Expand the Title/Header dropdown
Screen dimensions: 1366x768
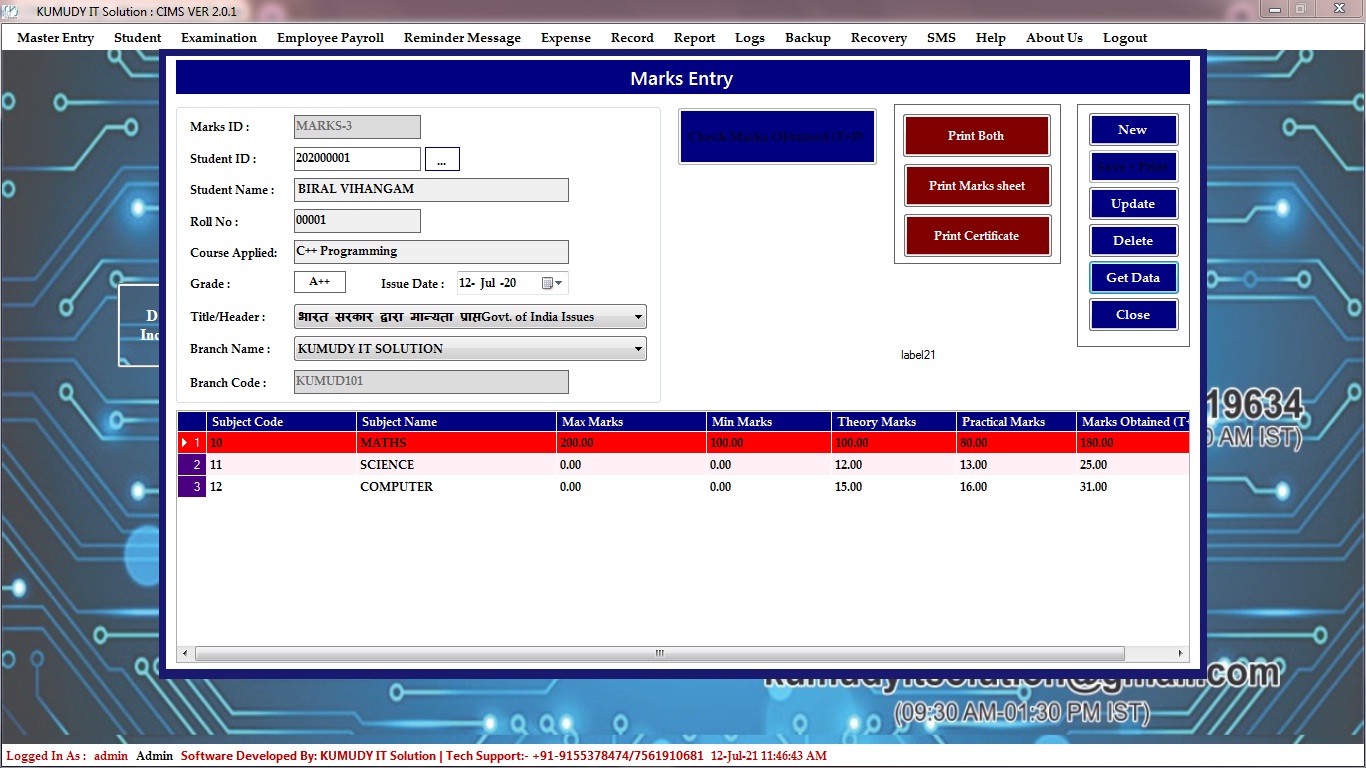tap(638, 317)
